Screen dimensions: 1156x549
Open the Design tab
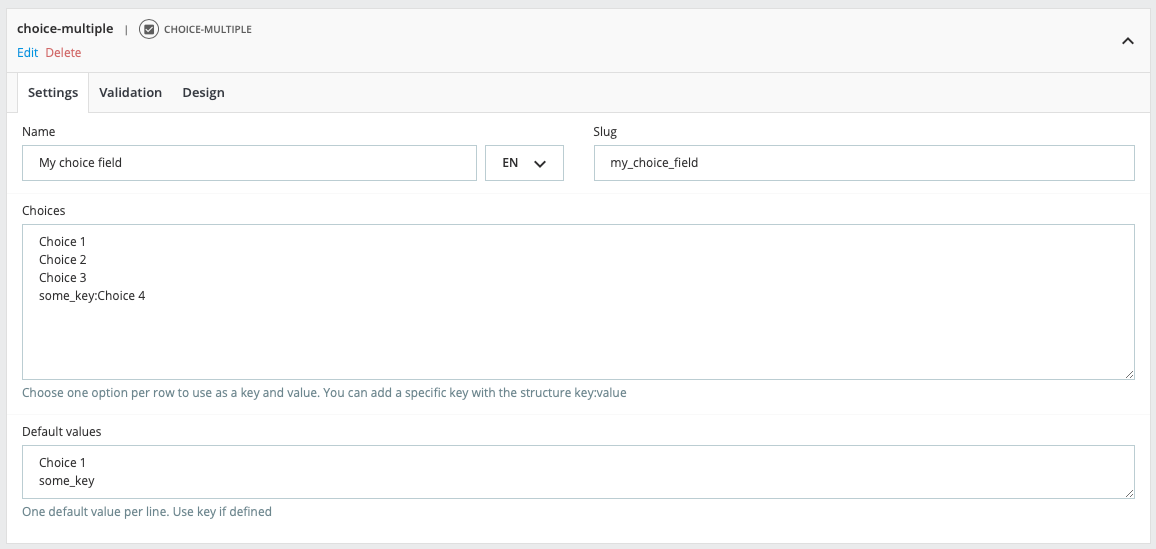point(203,93)
